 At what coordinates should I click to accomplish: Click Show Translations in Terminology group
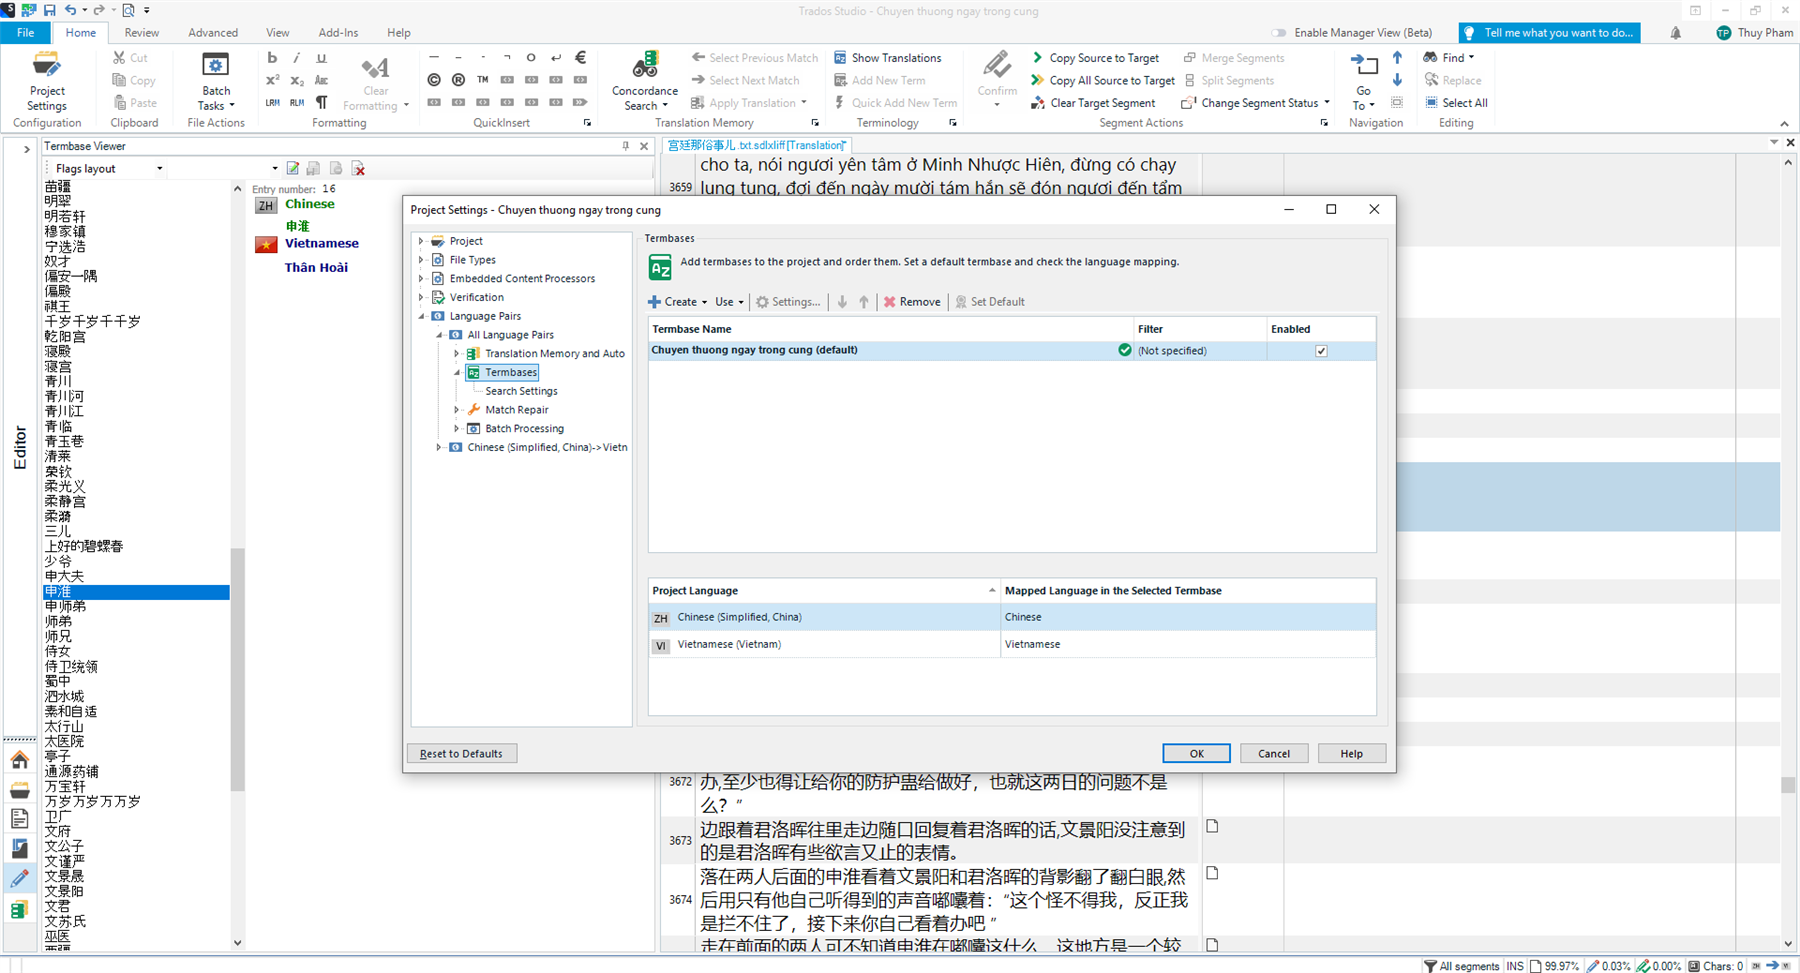888,58
